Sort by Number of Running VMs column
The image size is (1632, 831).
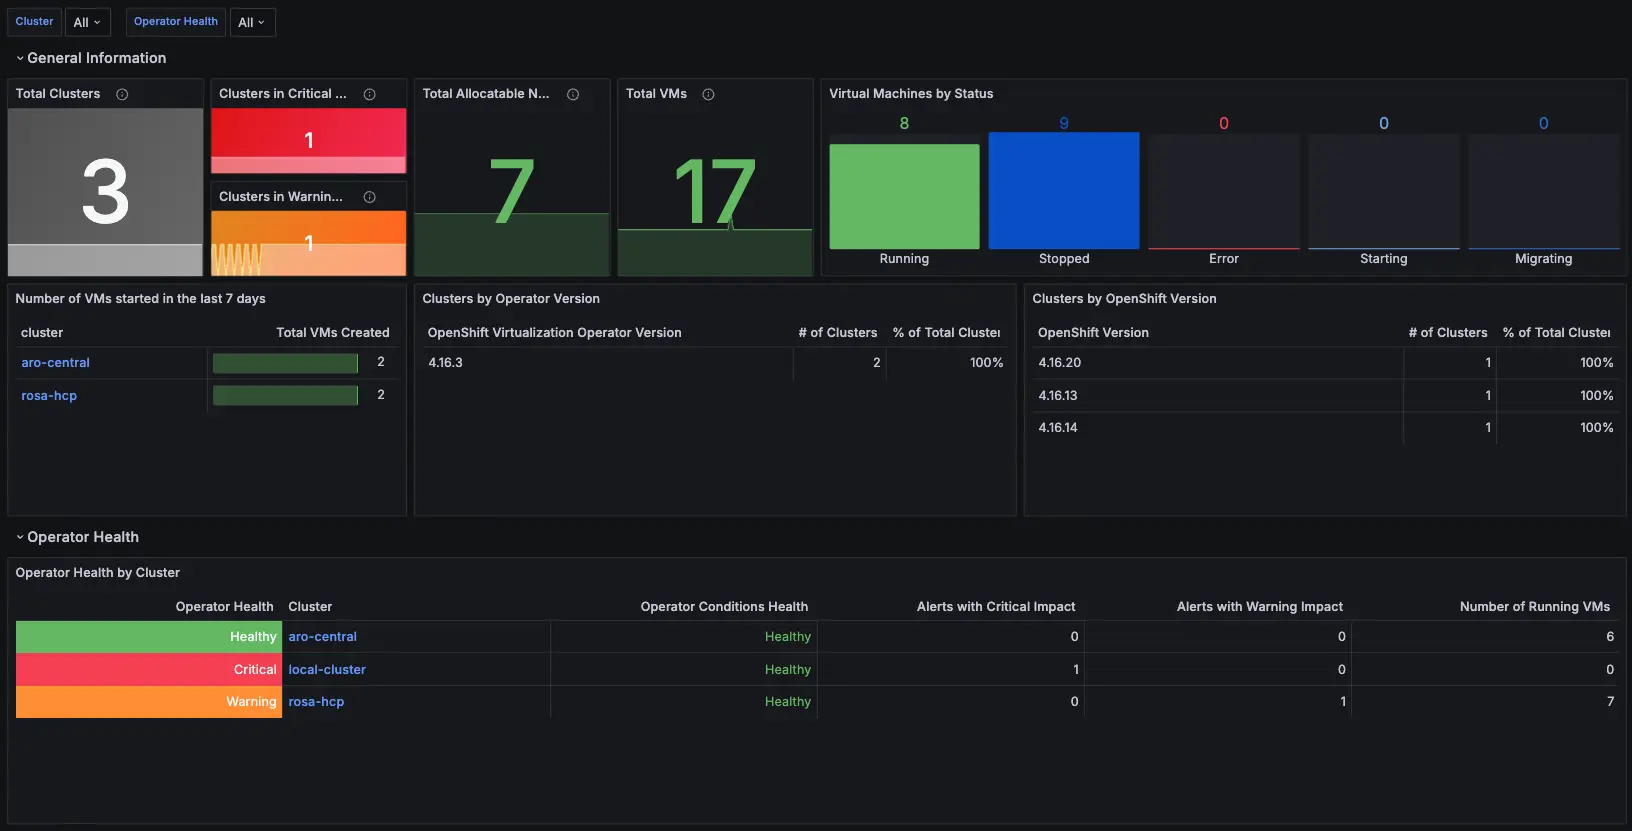point(1534,607)
